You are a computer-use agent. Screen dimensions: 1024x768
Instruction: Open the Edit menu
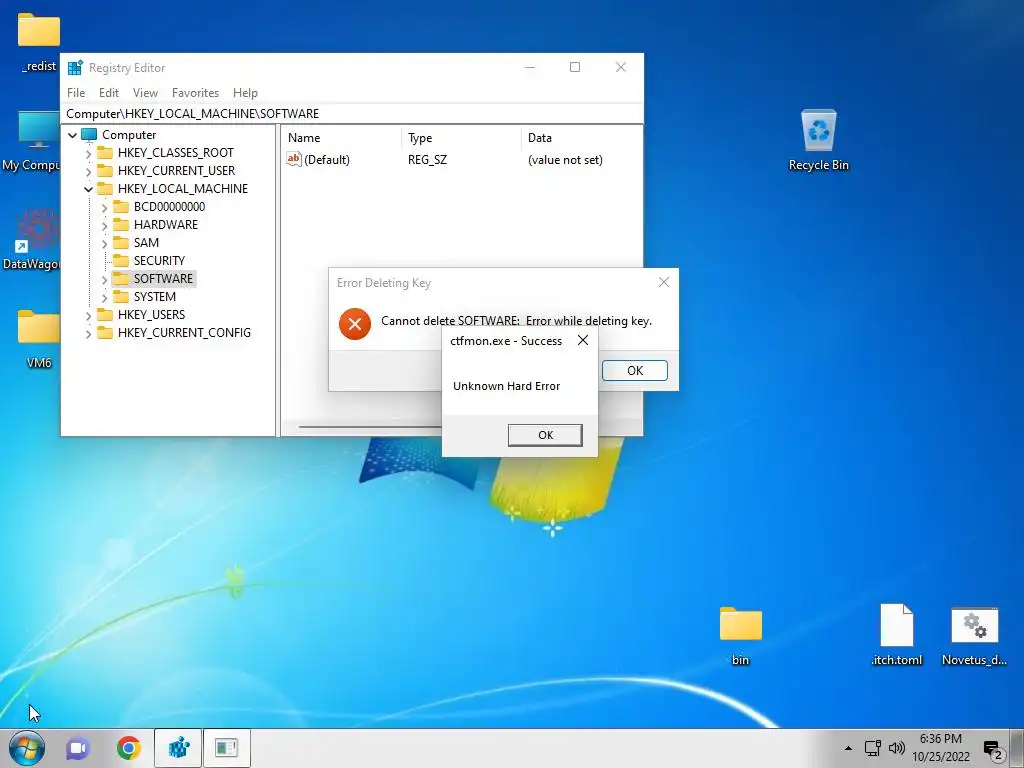tap(108, 93)
